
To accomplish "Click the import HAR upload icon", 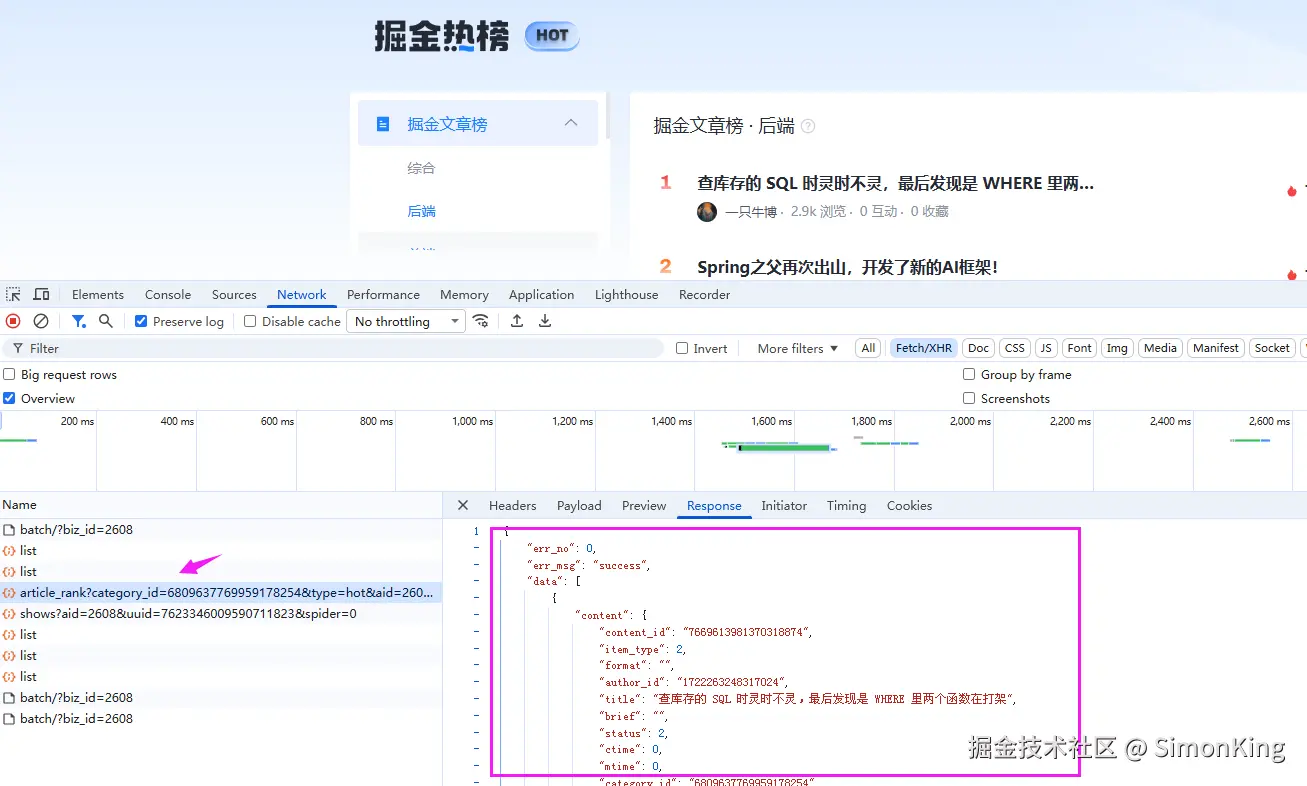I will (517, 321).
